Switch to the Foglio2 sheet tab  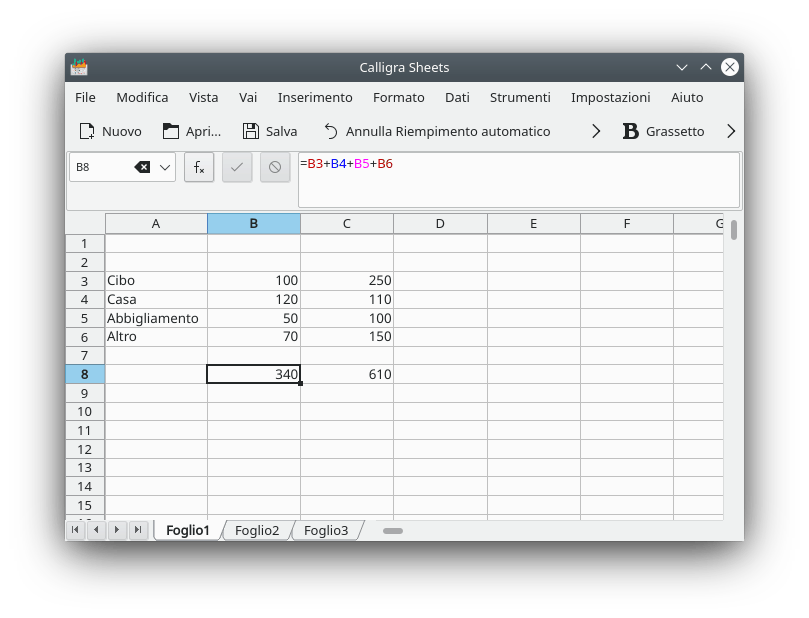click(x=257, y=530)
